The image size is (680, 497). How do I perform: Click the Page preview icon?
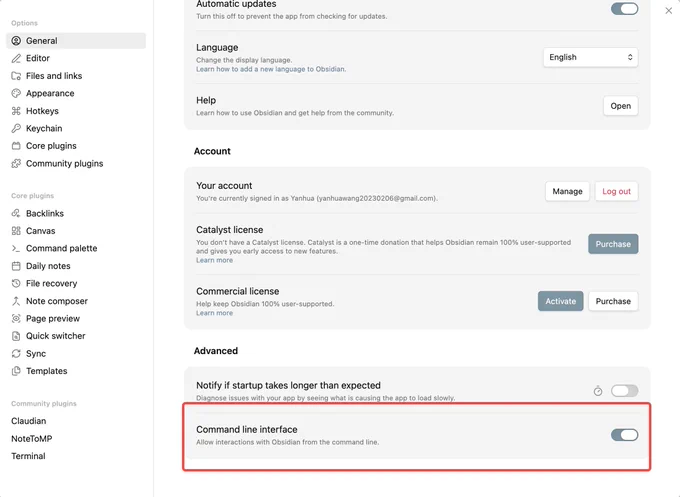tap(16, 318)
